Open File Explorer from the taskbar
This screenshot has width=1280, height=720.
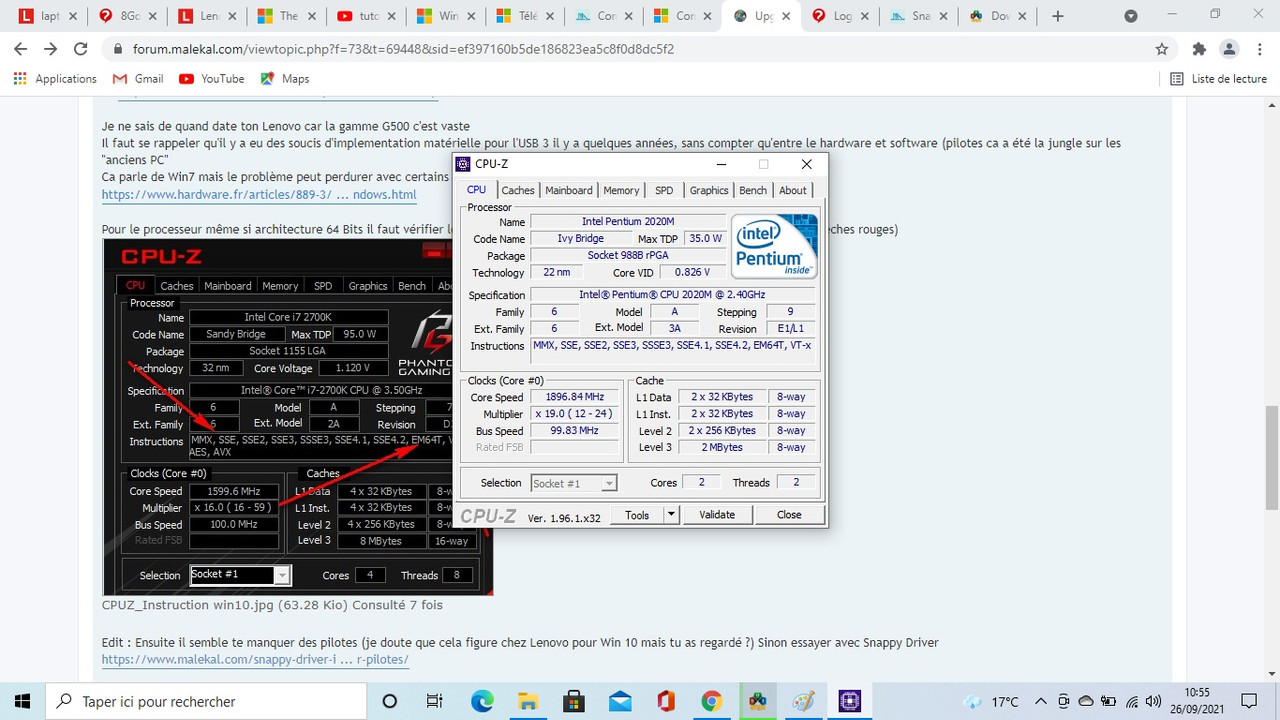[528, 701]
